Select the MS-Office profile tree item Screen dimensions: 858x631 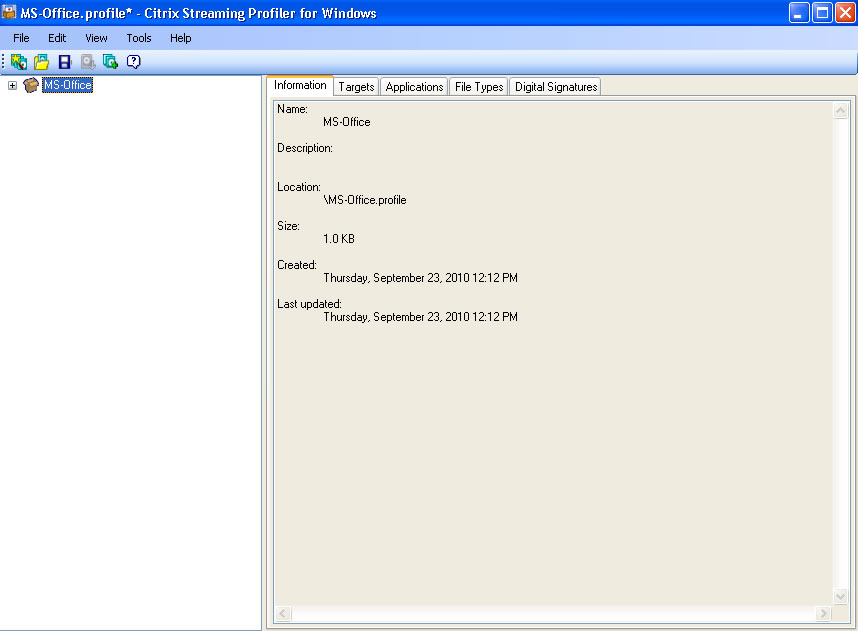tap(68, 85)
